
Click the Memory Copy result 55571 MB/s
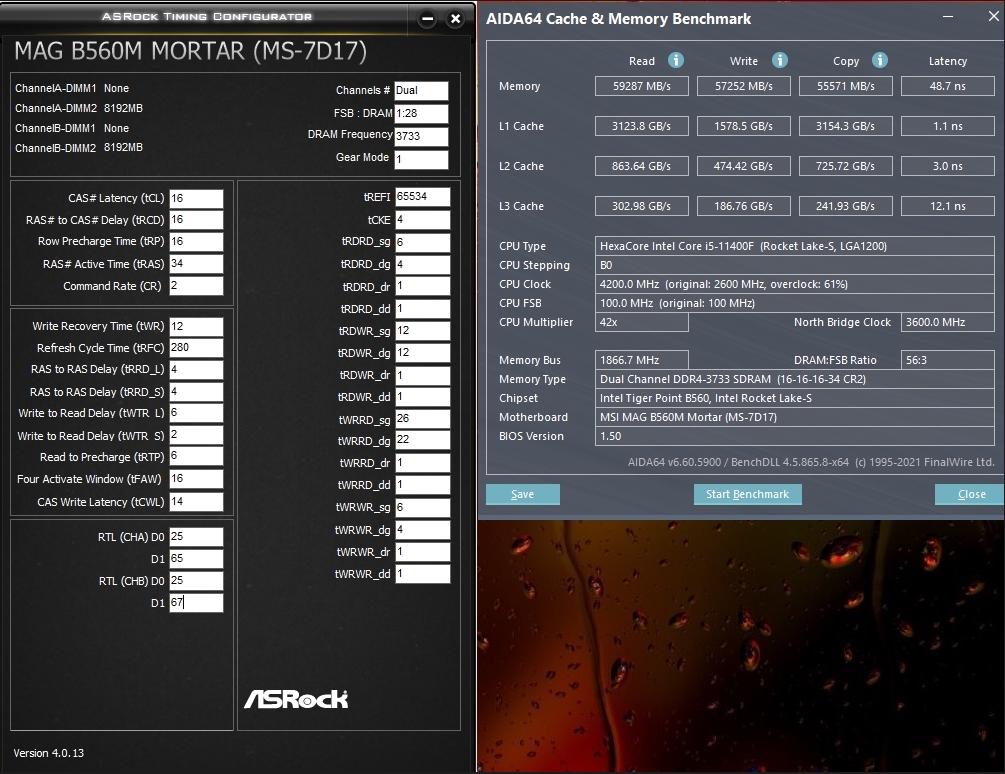click(845, 86)
